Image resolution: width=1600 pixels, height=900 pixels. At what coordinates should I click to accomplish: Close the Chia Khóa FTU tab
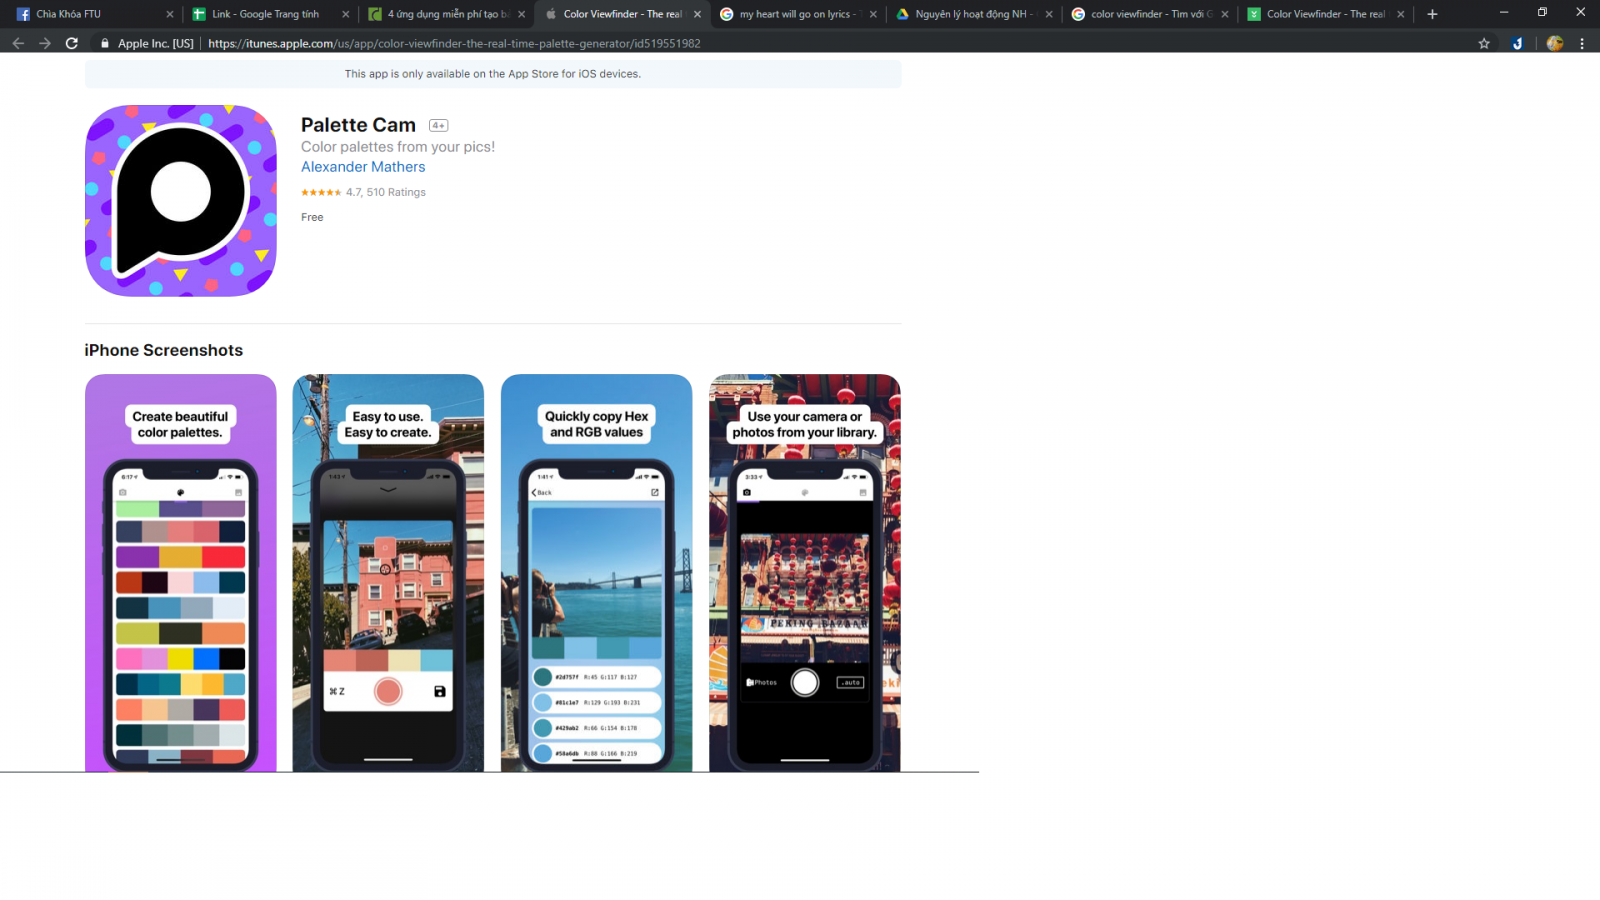tap(169, 14)
